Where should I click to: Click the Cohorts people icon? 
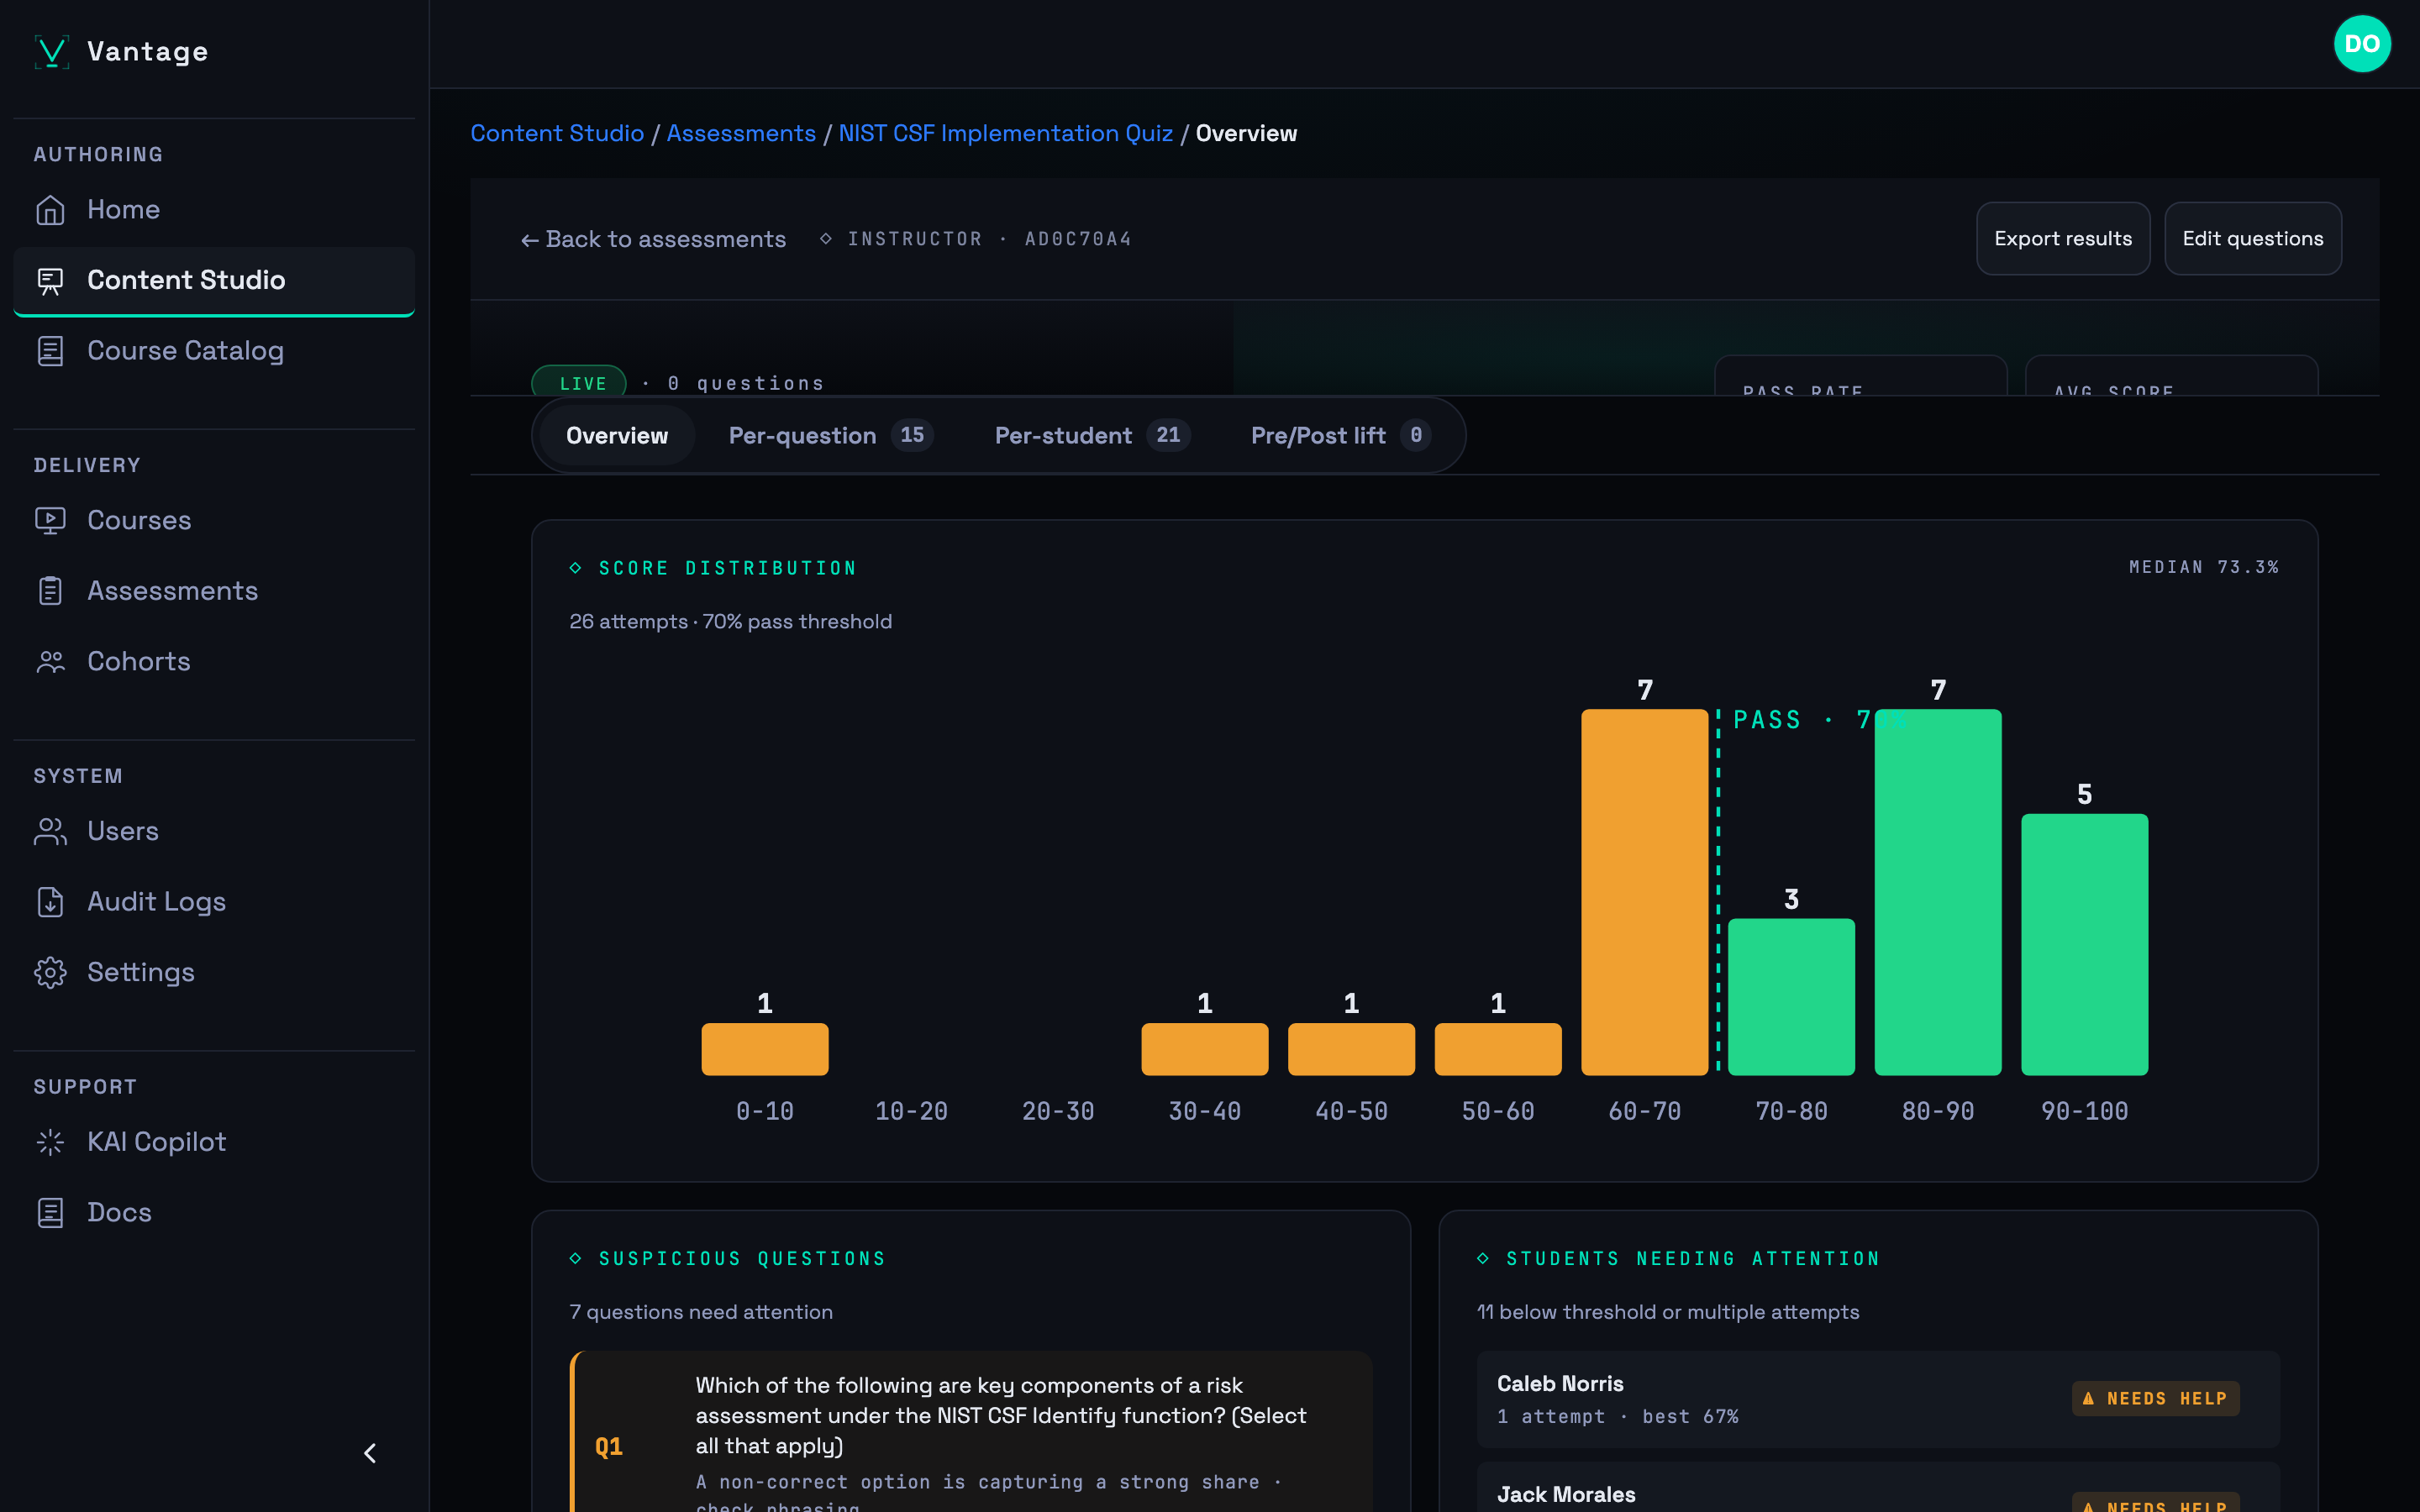50,662
